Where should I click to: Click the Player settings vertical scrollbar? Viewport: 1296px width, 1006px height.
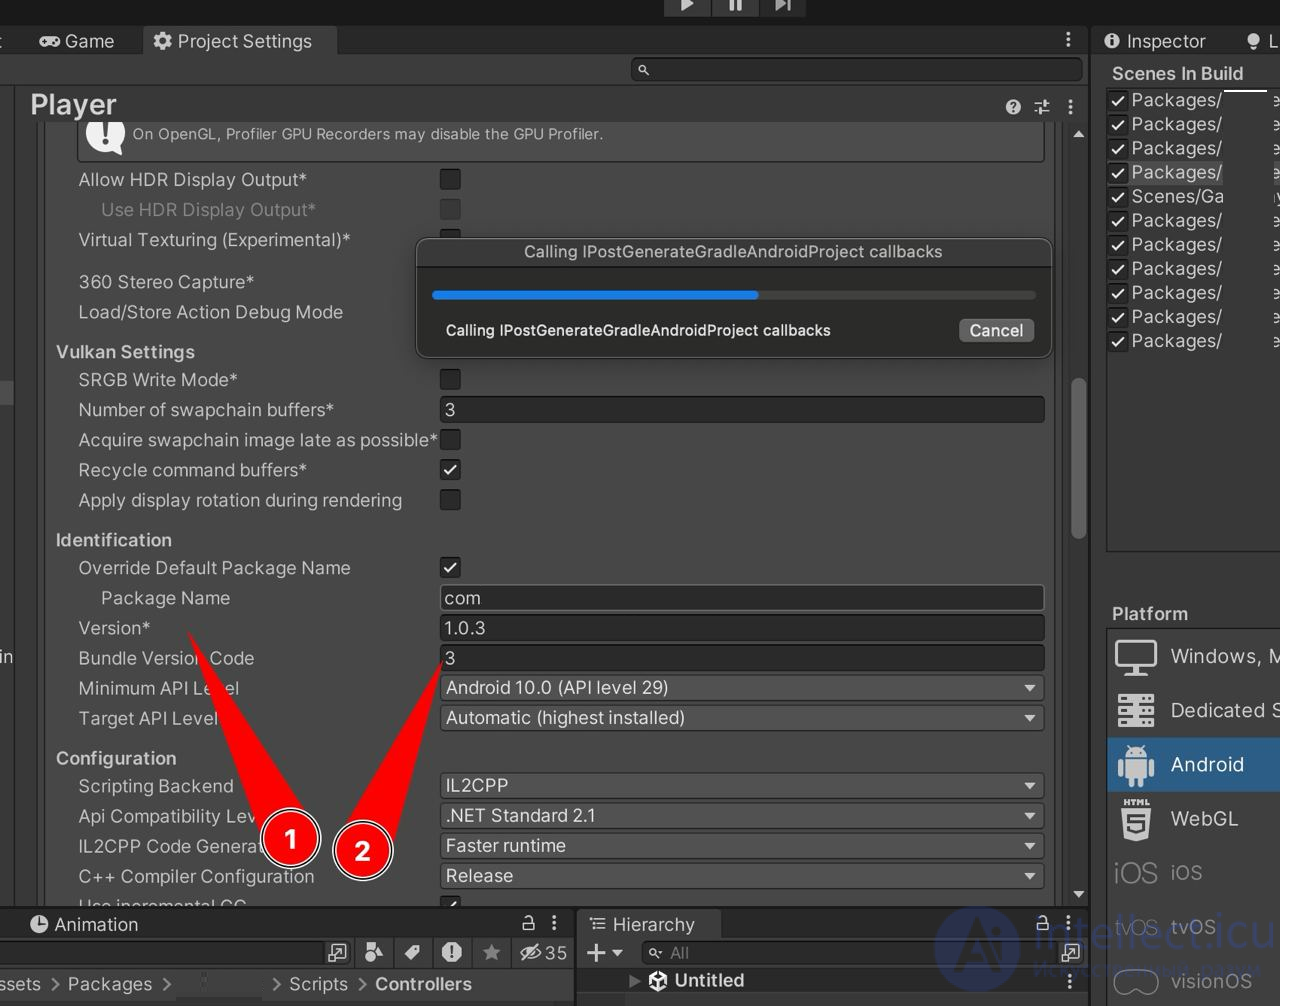point(1078,458)
